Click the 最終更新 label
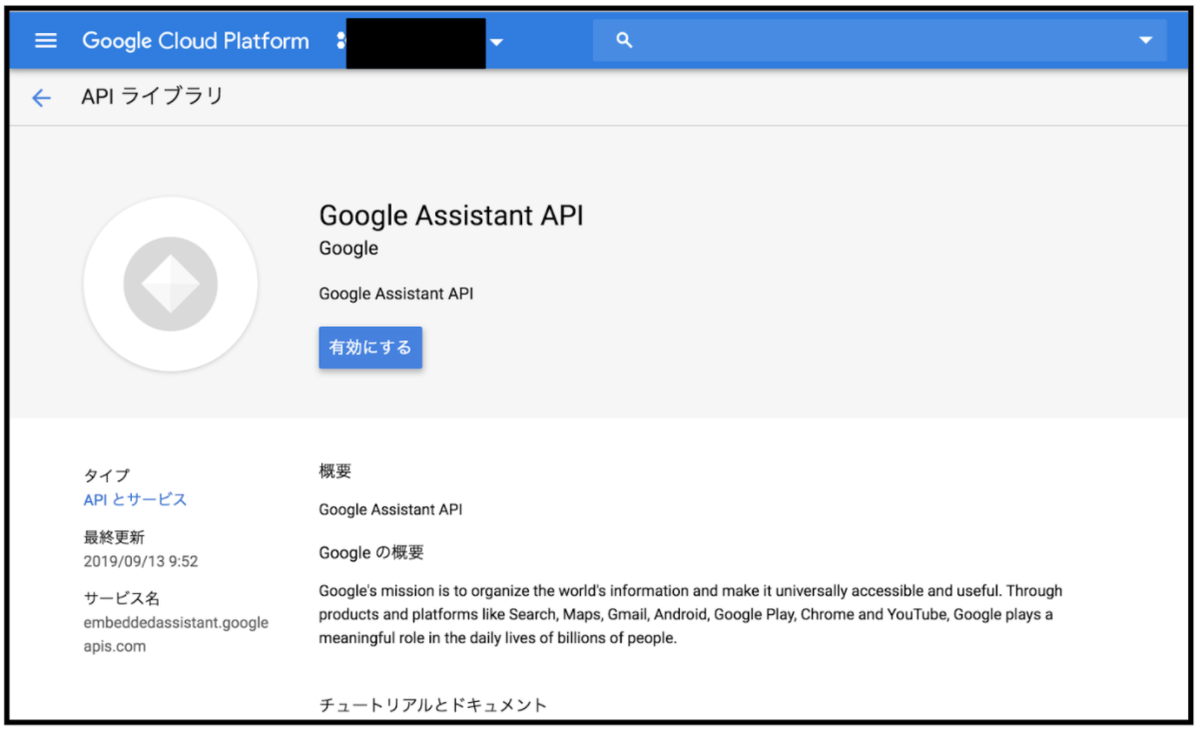Viewport: 1200px width, 733px height. tap(115, 537)
